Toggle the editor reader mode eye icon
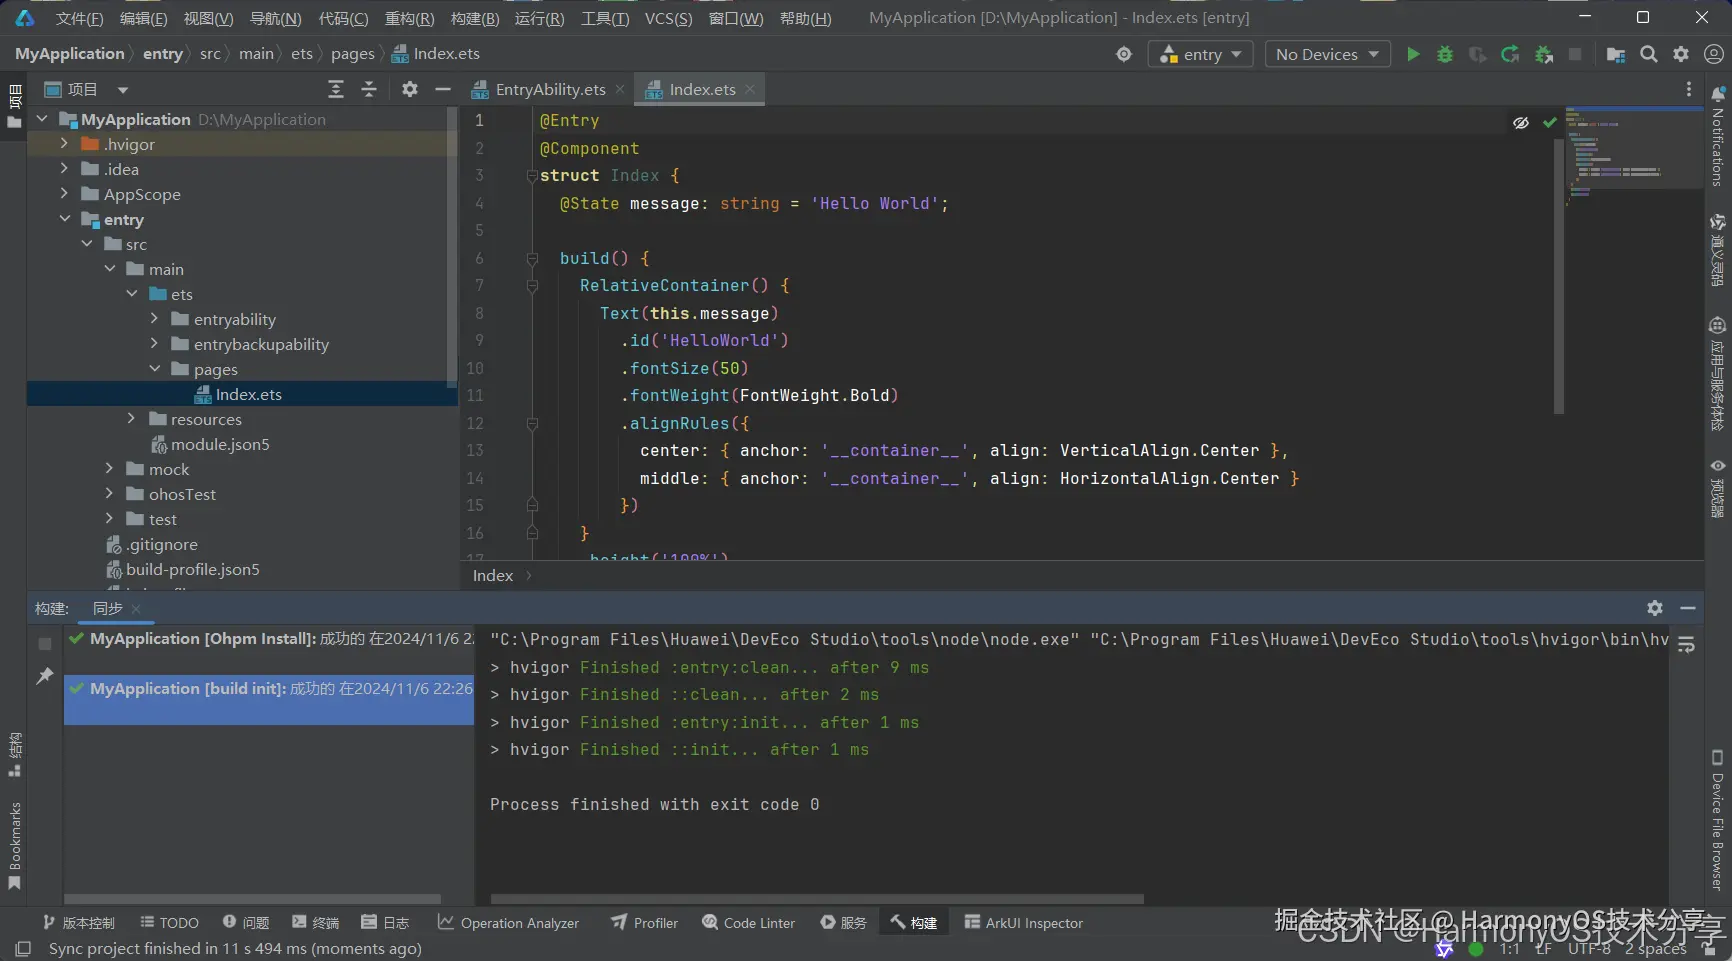 pos(1521,122)
